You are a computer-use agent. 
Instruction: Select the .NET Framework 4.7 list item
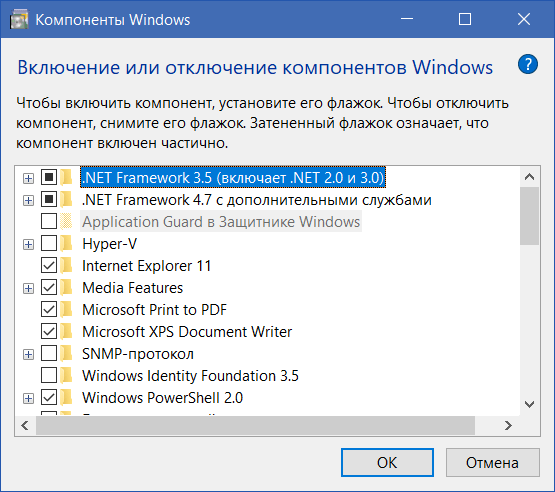click(257, 200)
